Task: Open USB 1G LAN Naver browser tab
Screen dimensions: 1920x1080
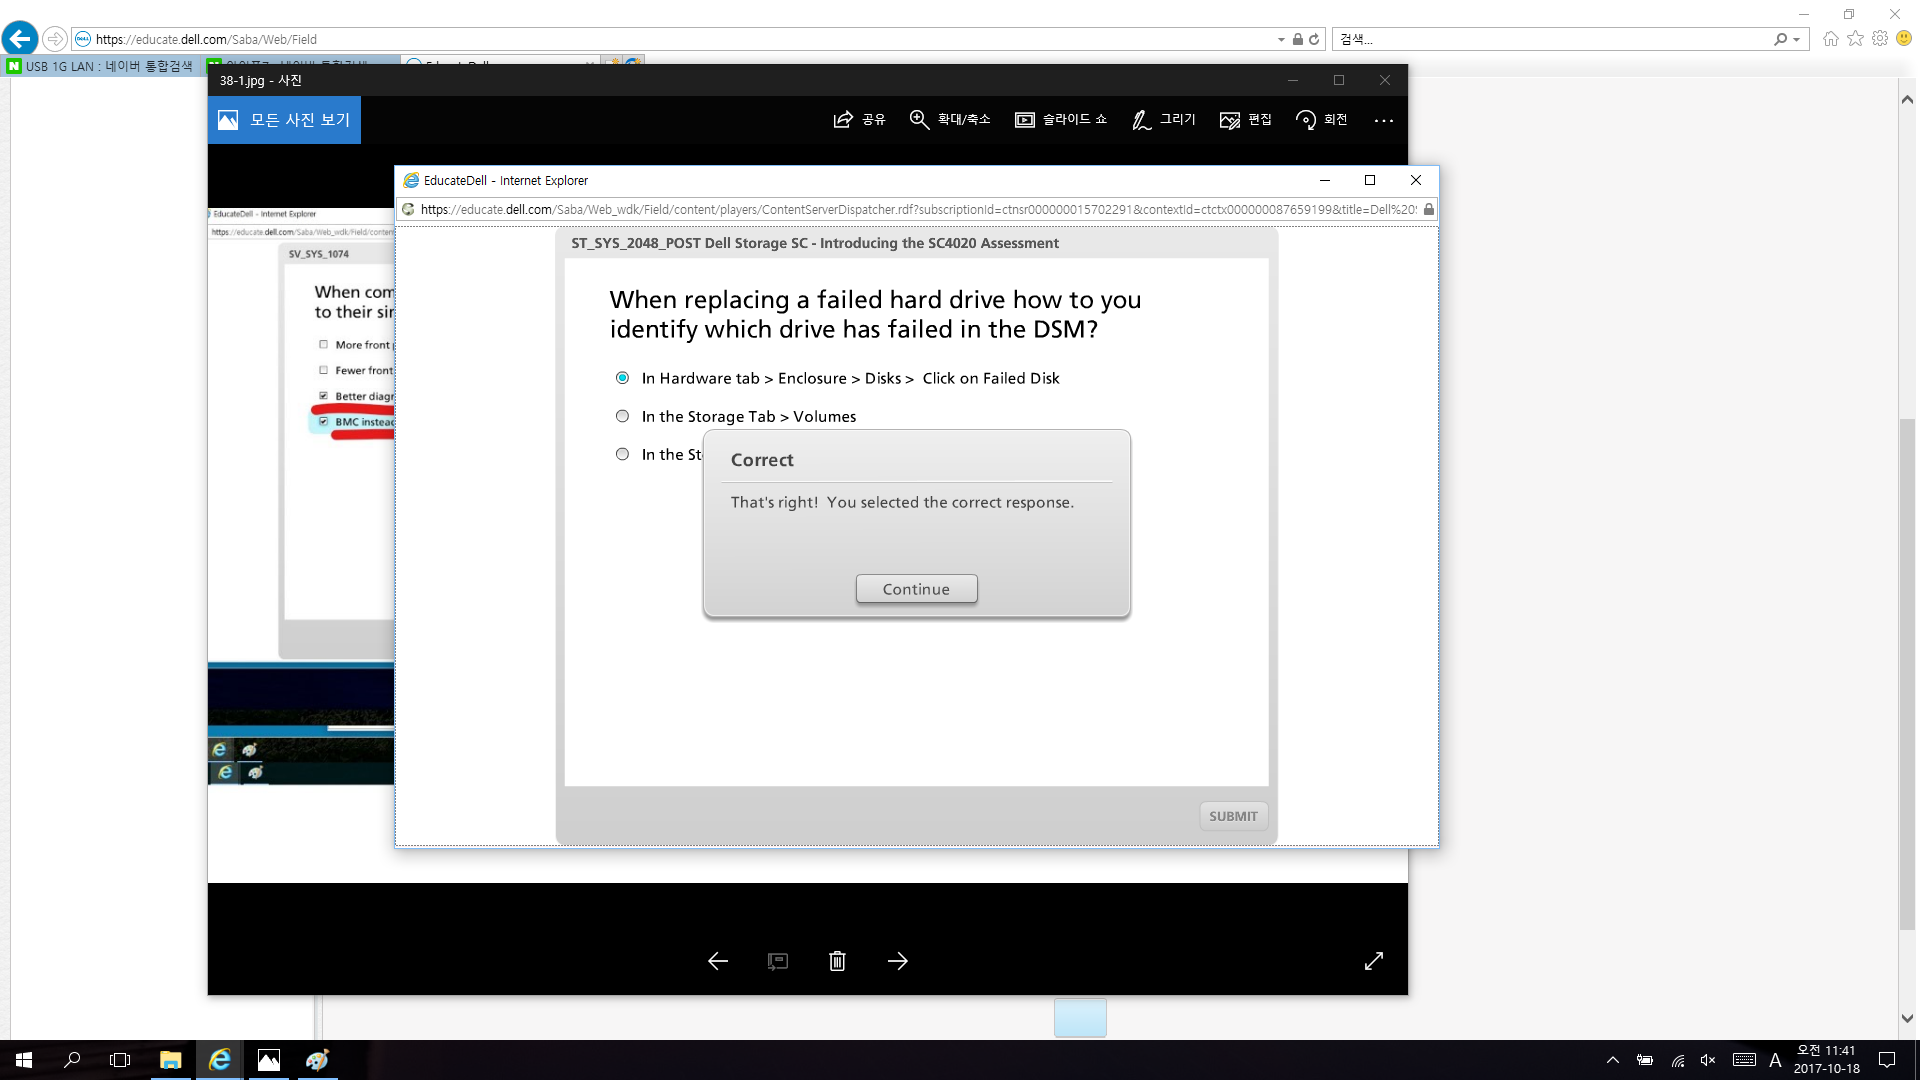Action: [105, 66]
